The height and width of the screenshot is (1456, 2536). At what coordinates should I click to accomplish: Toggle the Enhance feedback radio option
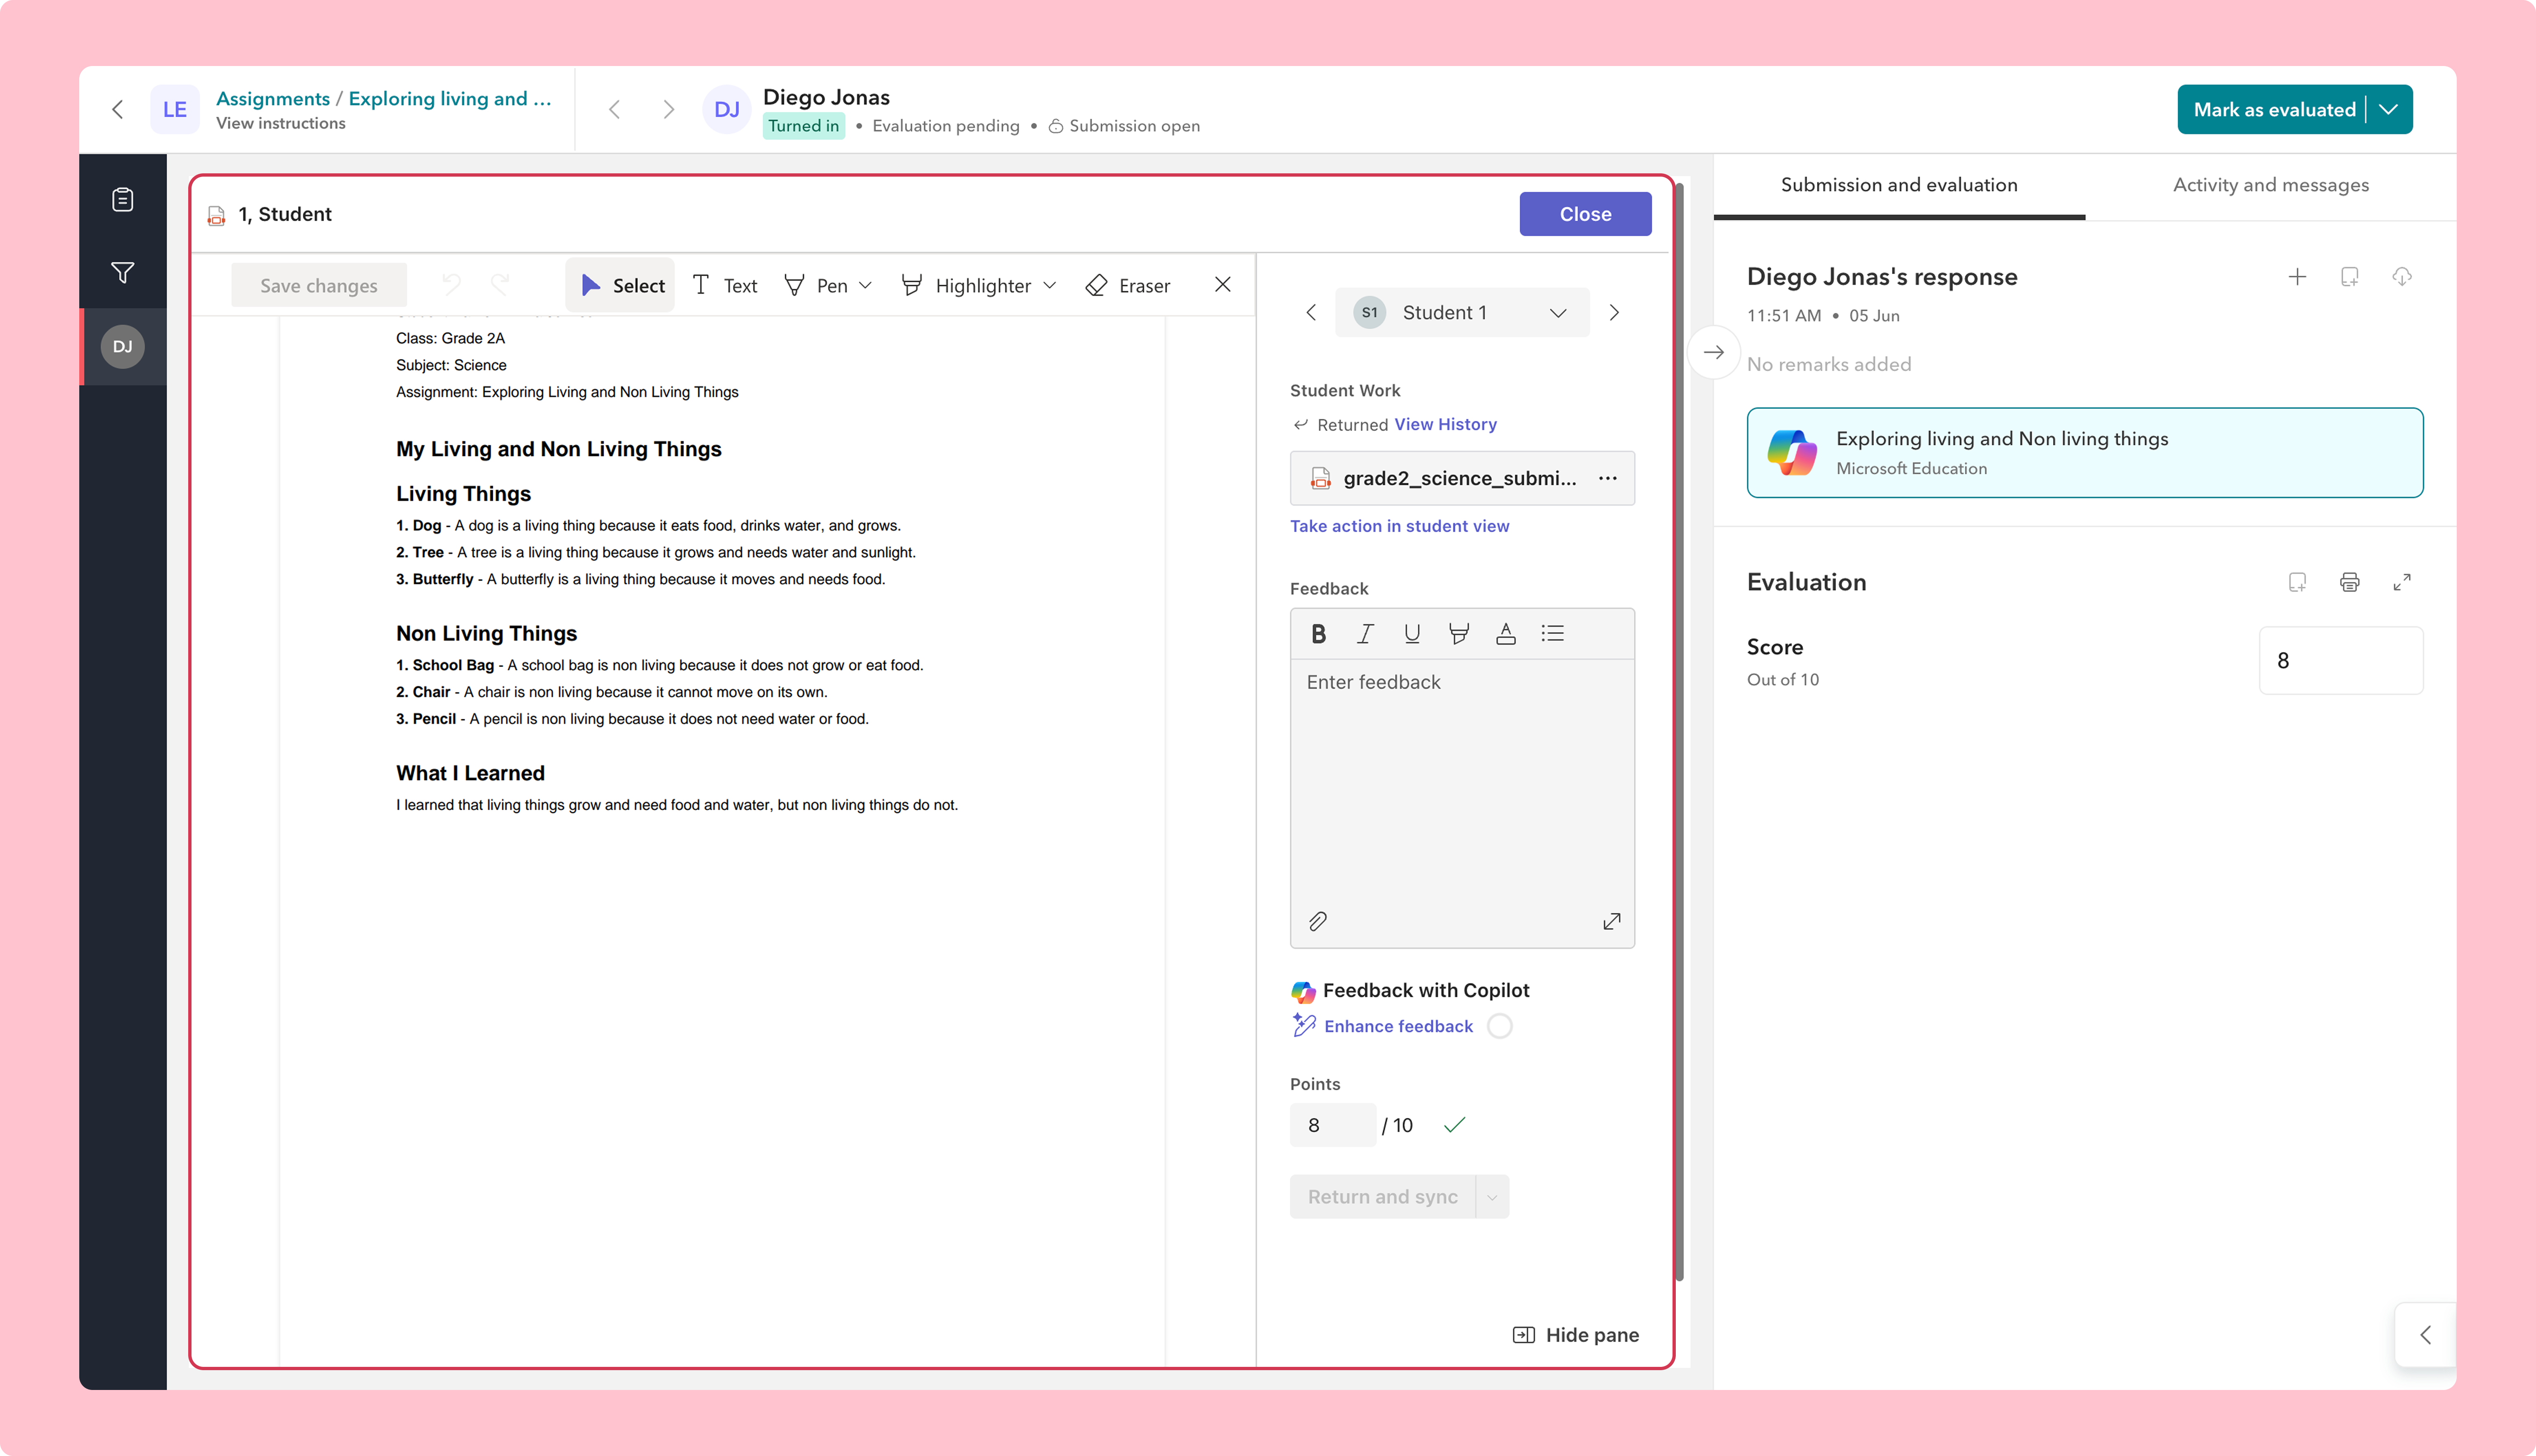1500,1026
